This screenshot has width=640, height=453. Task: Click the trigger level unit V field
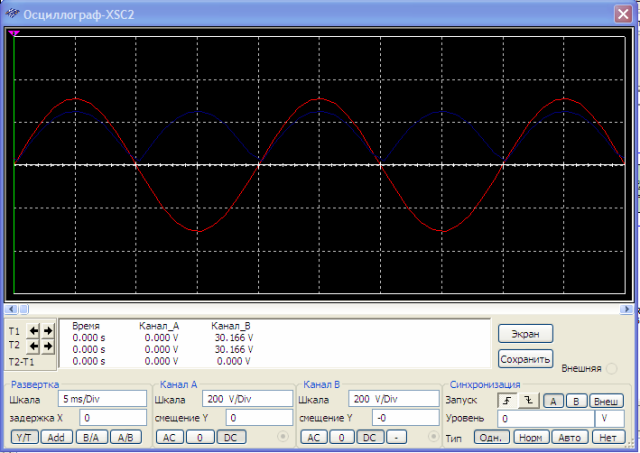(x=610, y=419)
